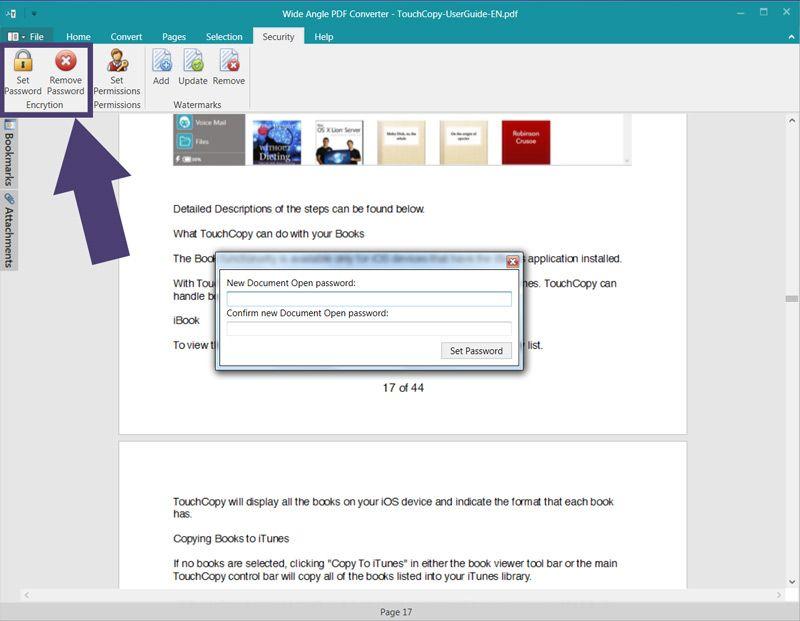Open the File menu
This screenshot has height=621, width=800.
click(27, 37)
